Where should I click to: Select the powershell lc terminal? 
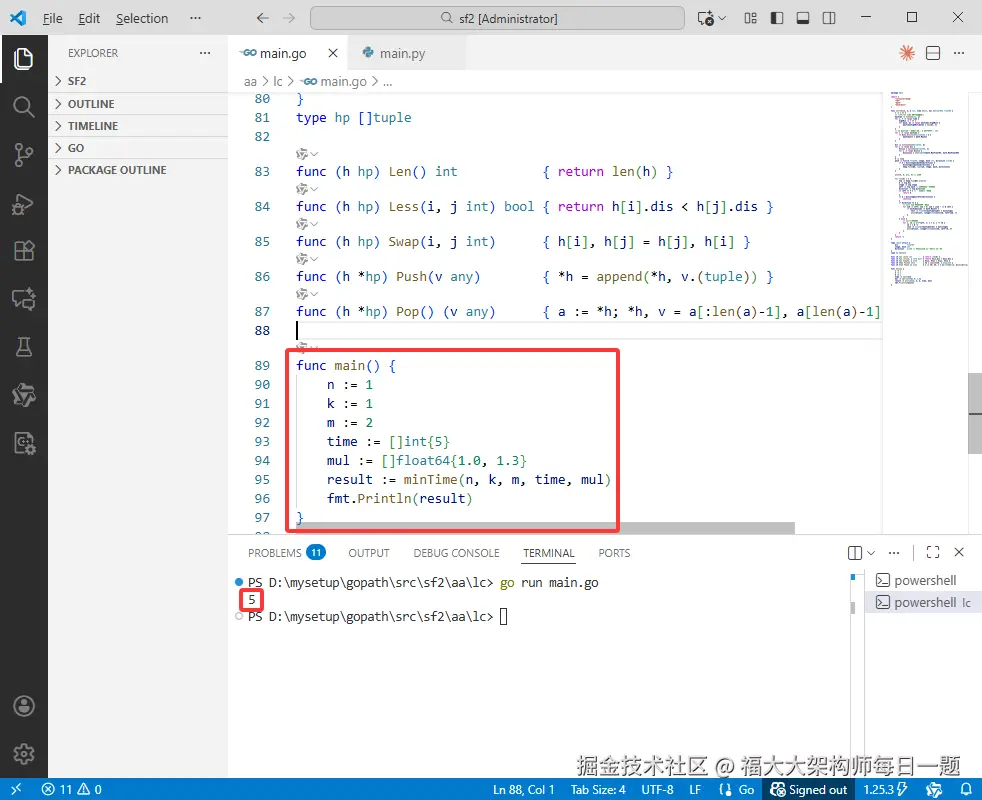pyautogui.click(x=923, y=602)
